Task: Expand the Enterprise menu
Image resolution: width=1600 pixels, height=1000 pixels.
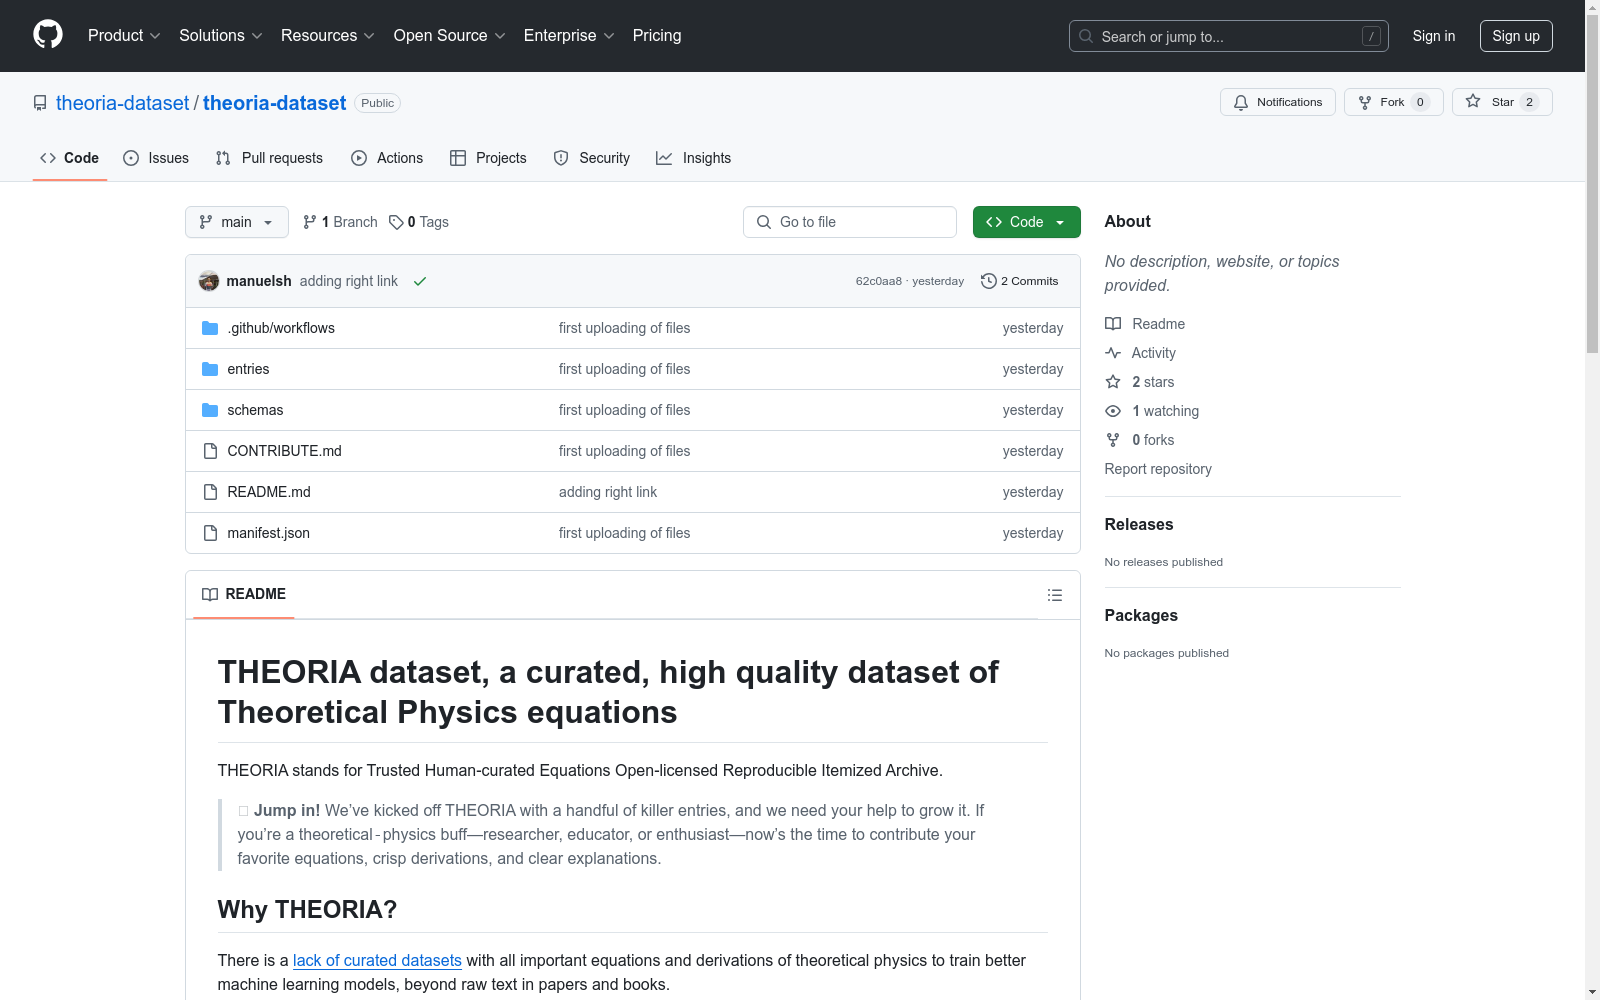Action: click(569, 36)
